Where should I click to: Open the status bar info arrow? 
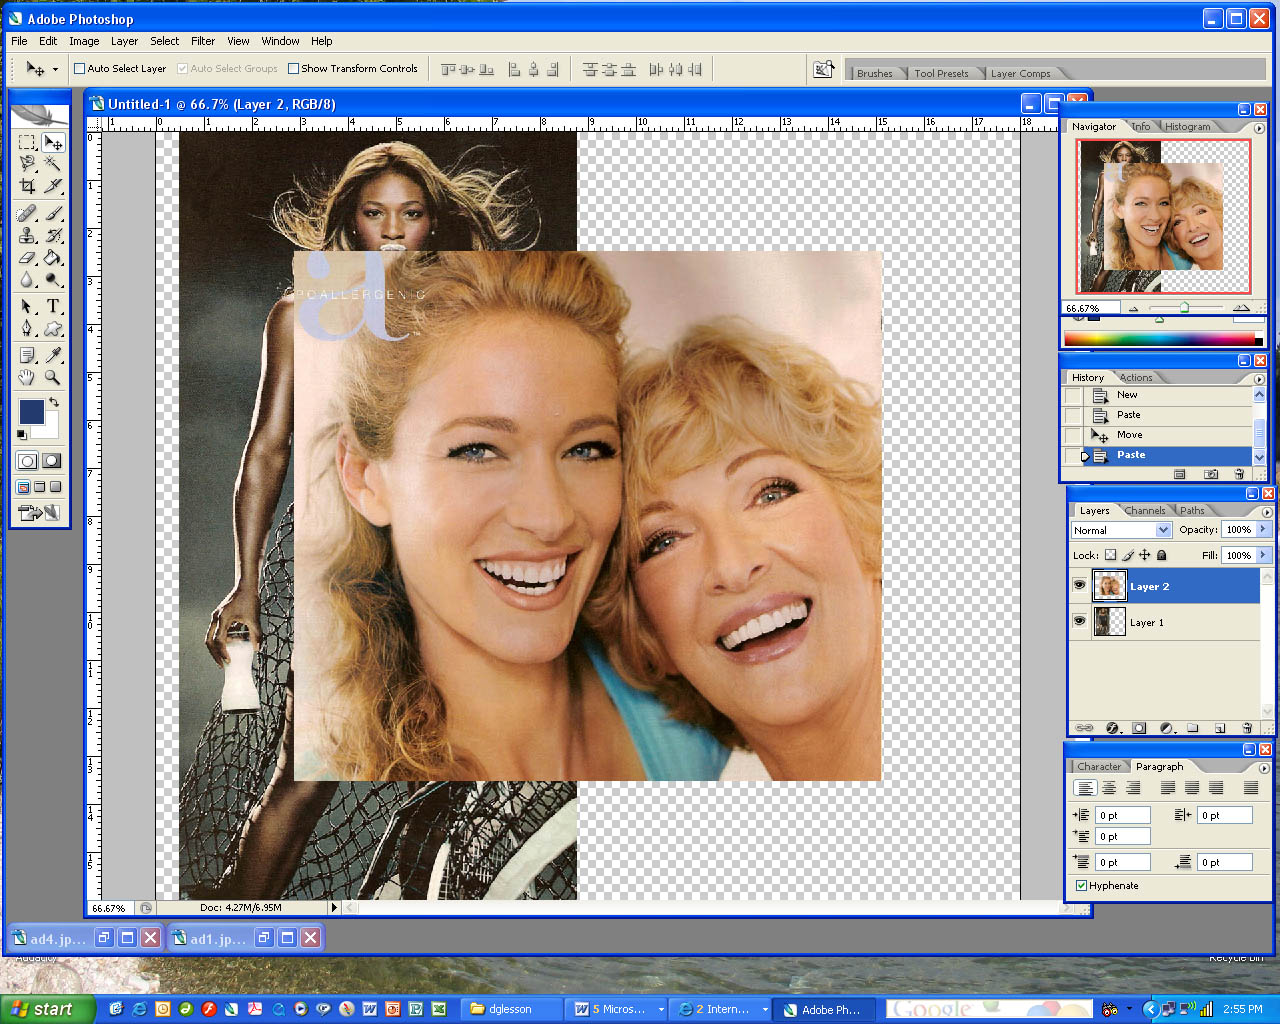[335, 908]
